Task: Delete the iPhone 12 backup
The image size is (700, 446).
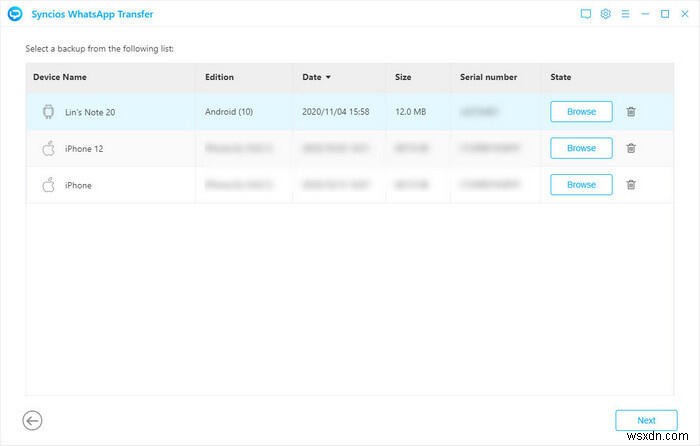Action: click(x=631, y=148)
